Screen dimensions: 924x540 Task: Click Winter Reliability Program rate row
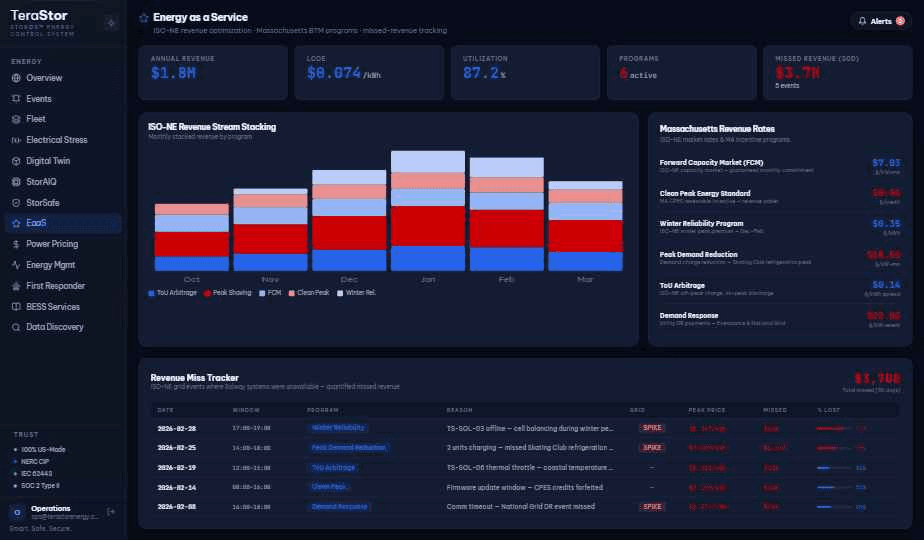[780, 227]
